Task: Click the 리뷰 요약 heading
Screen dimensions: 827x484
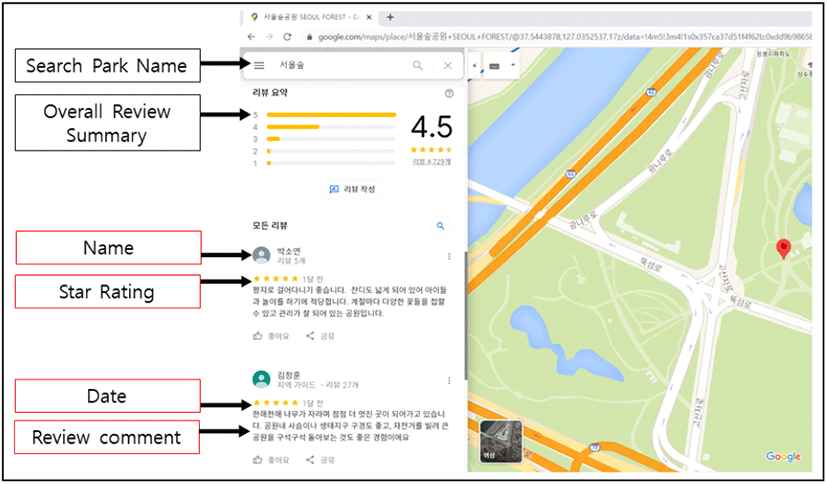Action: coord(270,93)
